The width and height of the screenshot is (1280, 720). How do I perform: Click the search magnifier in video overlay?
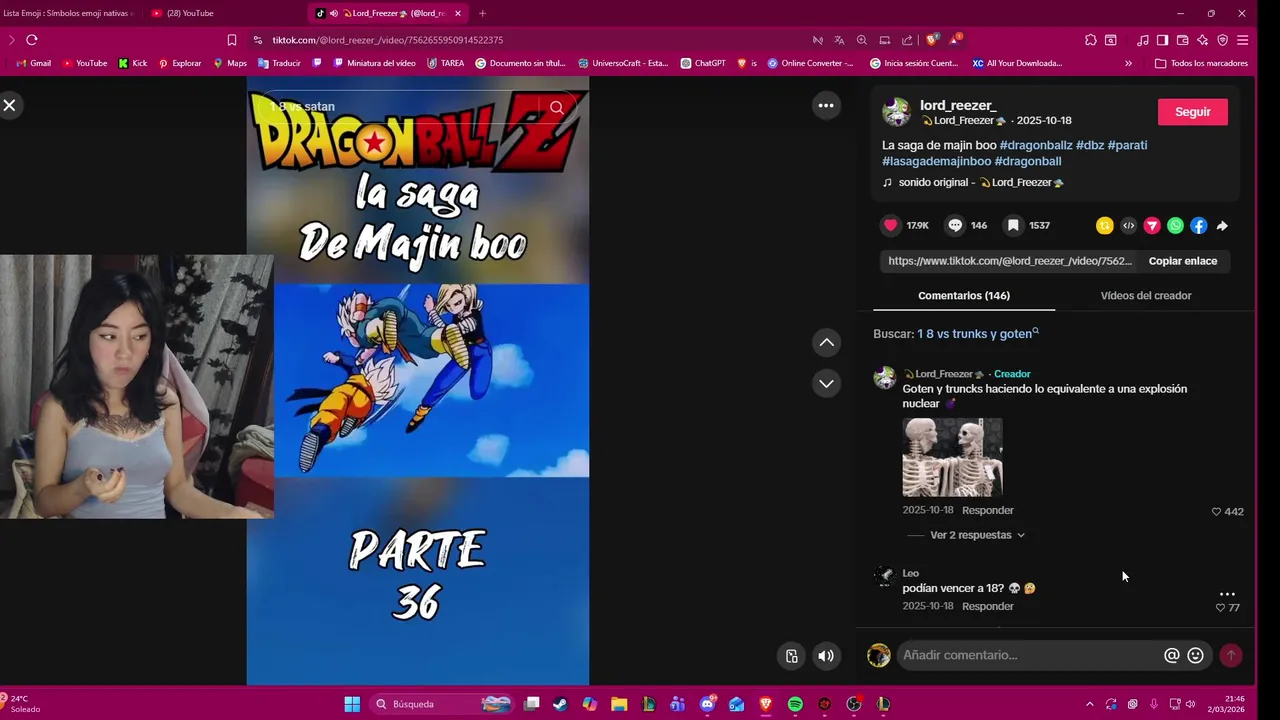click(557, 108)
